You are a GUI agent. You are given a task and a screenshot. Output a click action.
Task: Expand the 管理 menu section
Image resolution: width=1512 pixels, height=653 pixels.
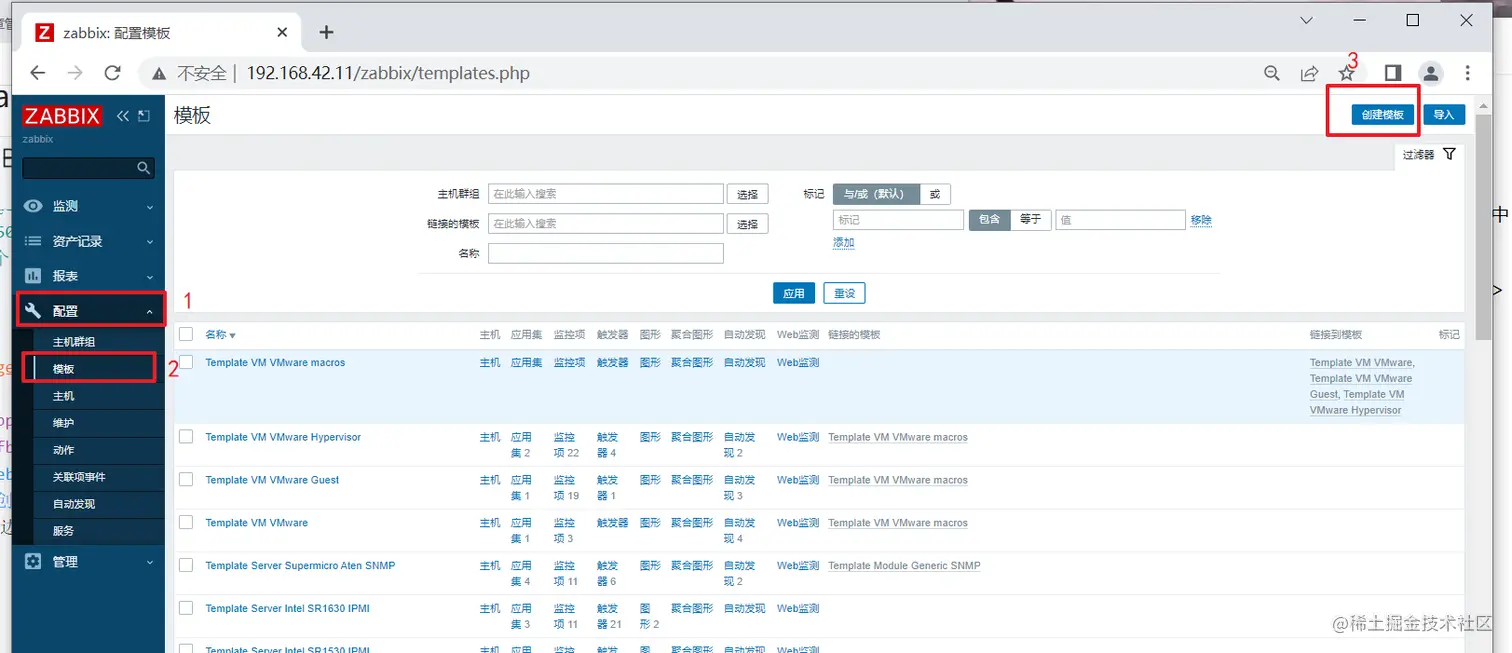point(150,563)
